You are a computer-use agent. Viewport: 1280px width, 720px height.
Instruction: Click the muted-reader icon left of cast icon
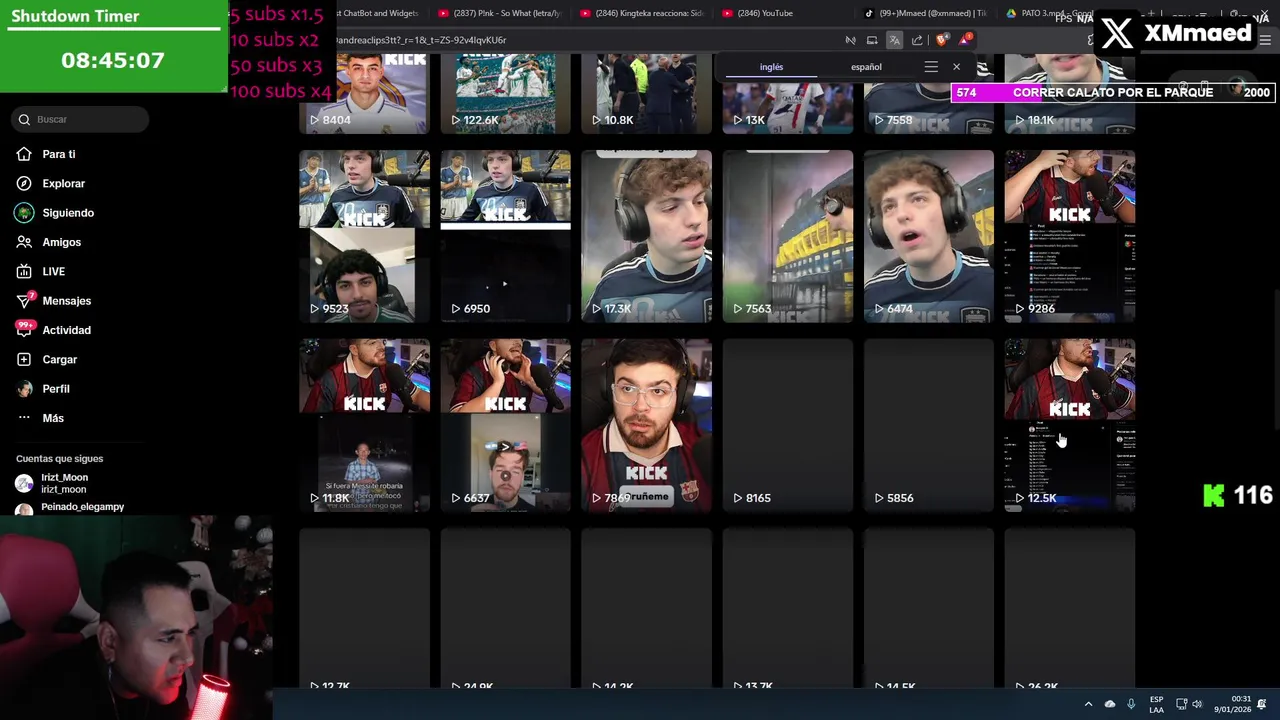850,40
